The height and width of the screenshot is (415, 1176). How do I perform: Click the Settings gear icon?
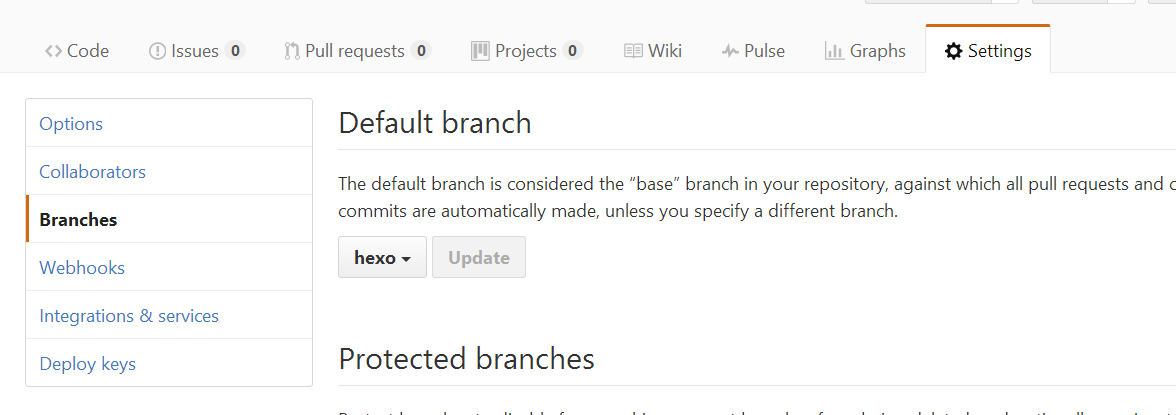pos(954,51)
